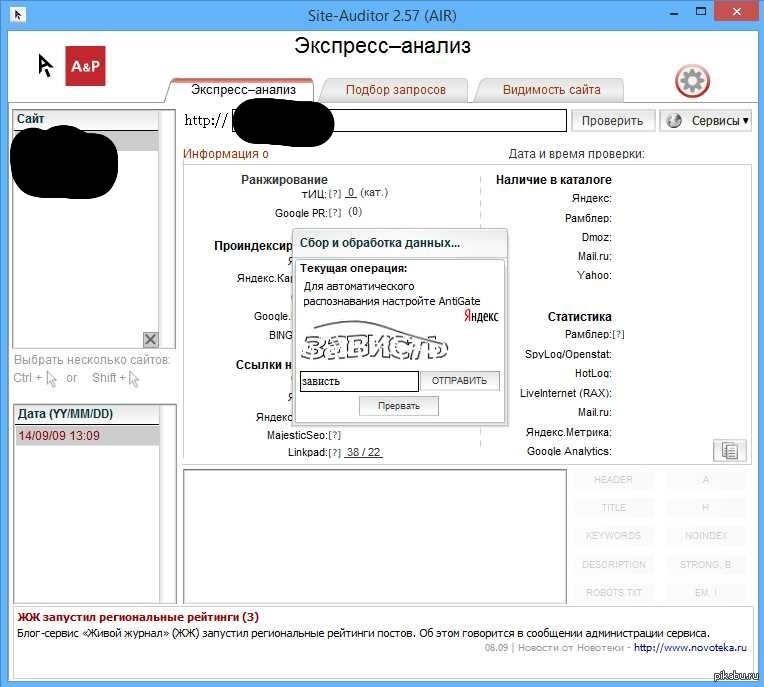Image resolution: width=764 pixels, height=687 pixels.
Task: Click the Dmoz catalog label
Action: [596, 237]
